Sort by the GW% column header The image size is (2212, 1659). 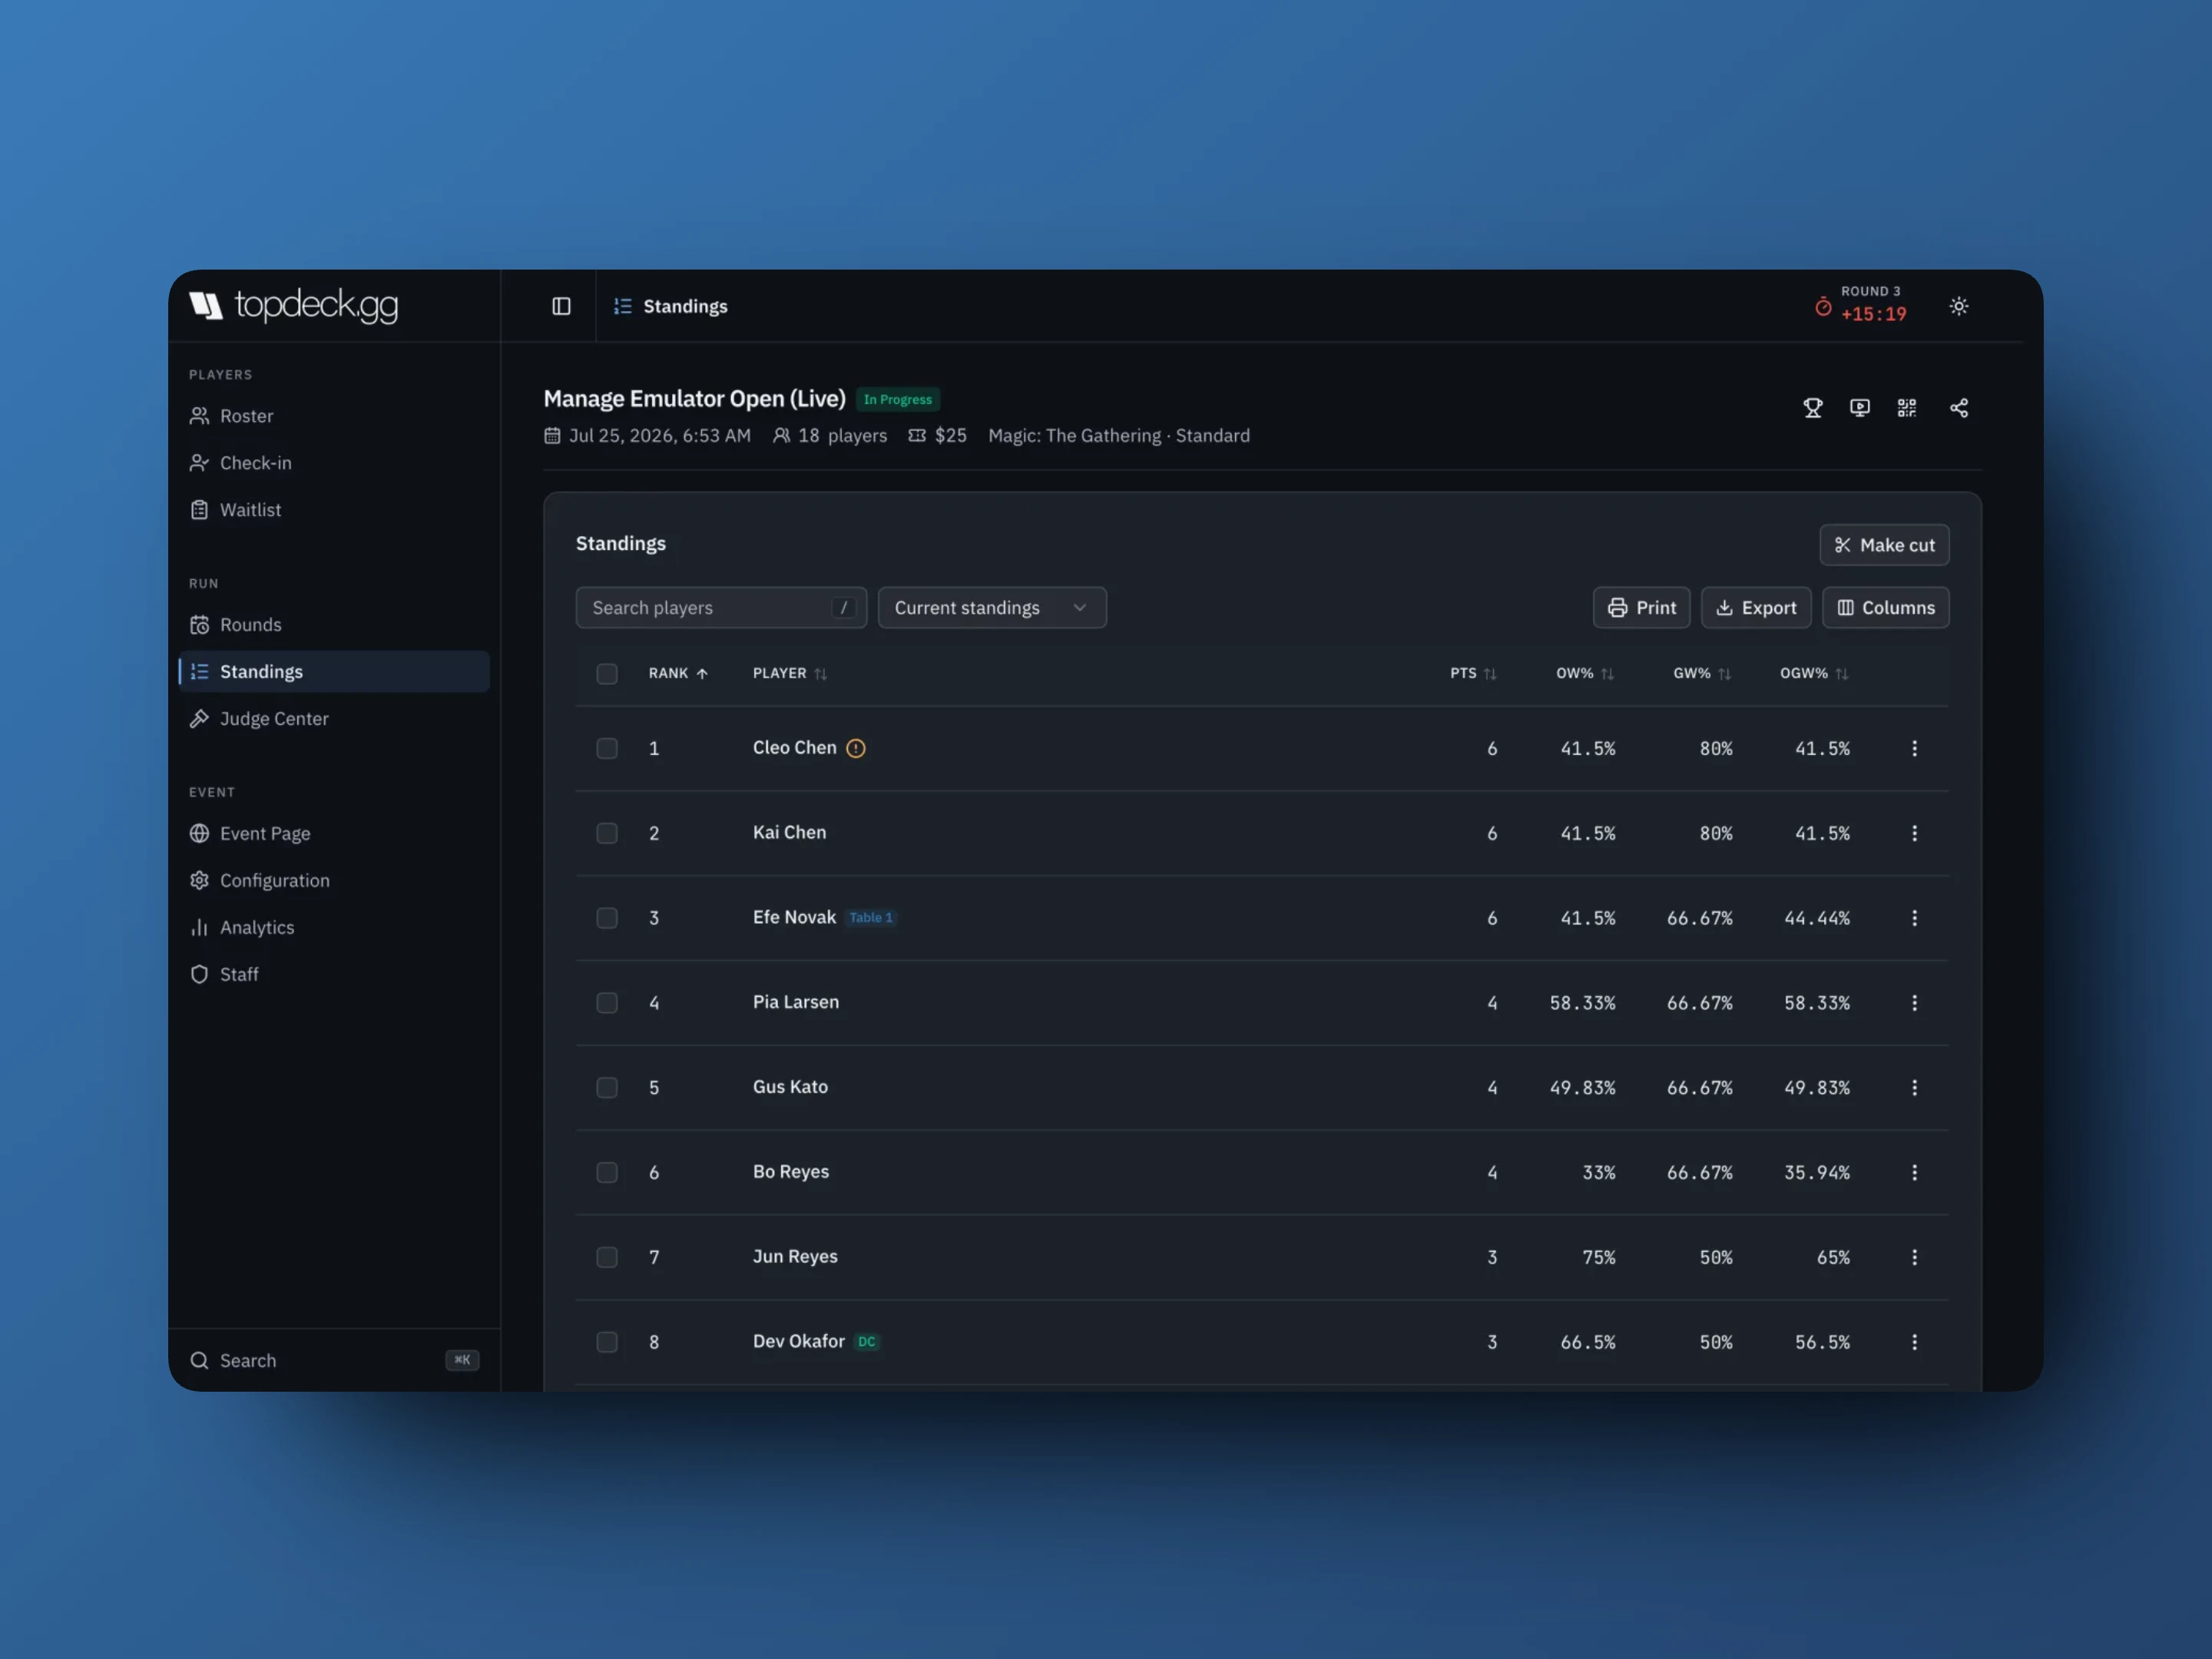(1701, 674)
